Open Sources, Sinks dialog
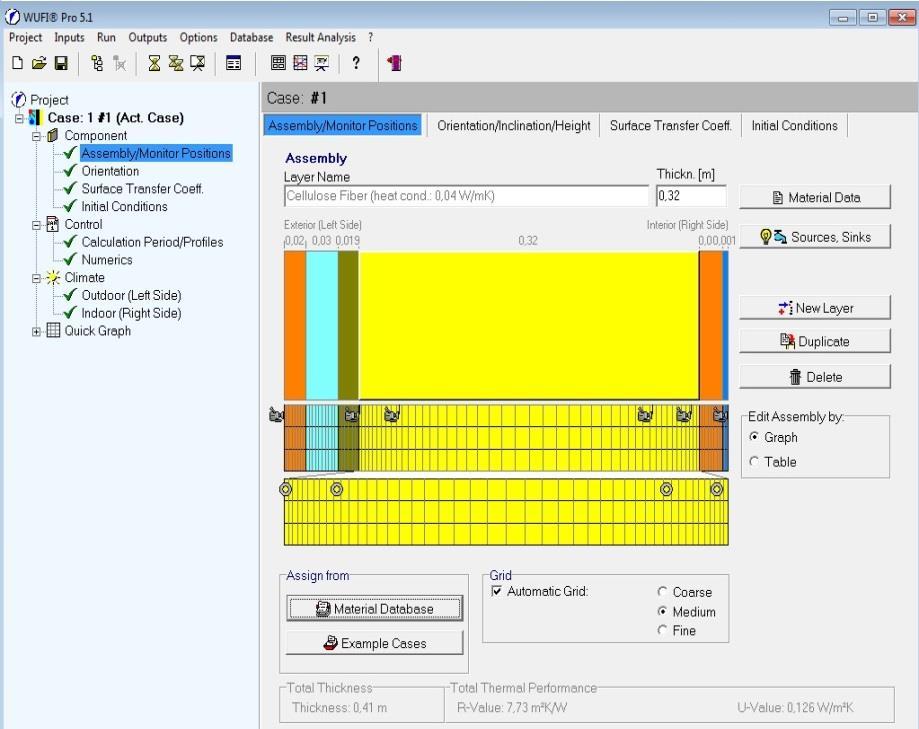Screen dimensions: 919x729 coord(815,237)
